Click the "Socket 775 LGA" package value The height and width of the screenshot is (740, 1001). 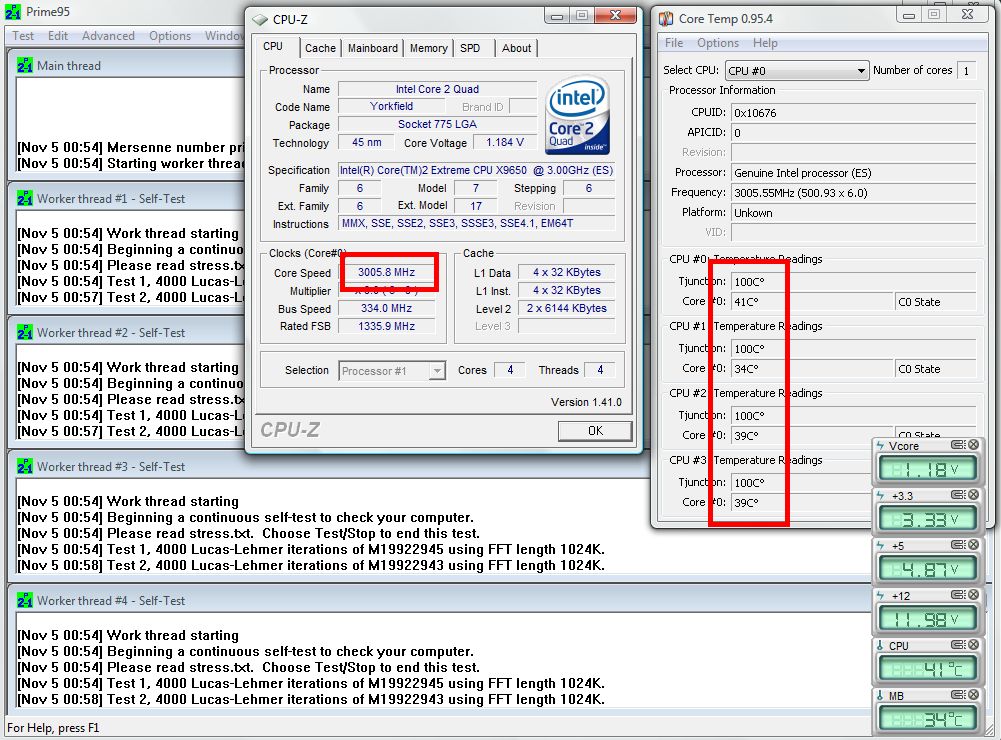coord(437,125)
